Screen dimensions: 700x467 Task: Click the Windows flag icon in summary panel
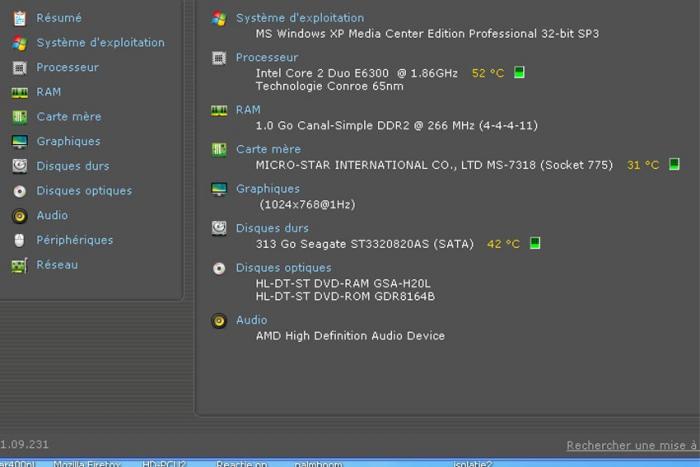[x=219, y=18]
